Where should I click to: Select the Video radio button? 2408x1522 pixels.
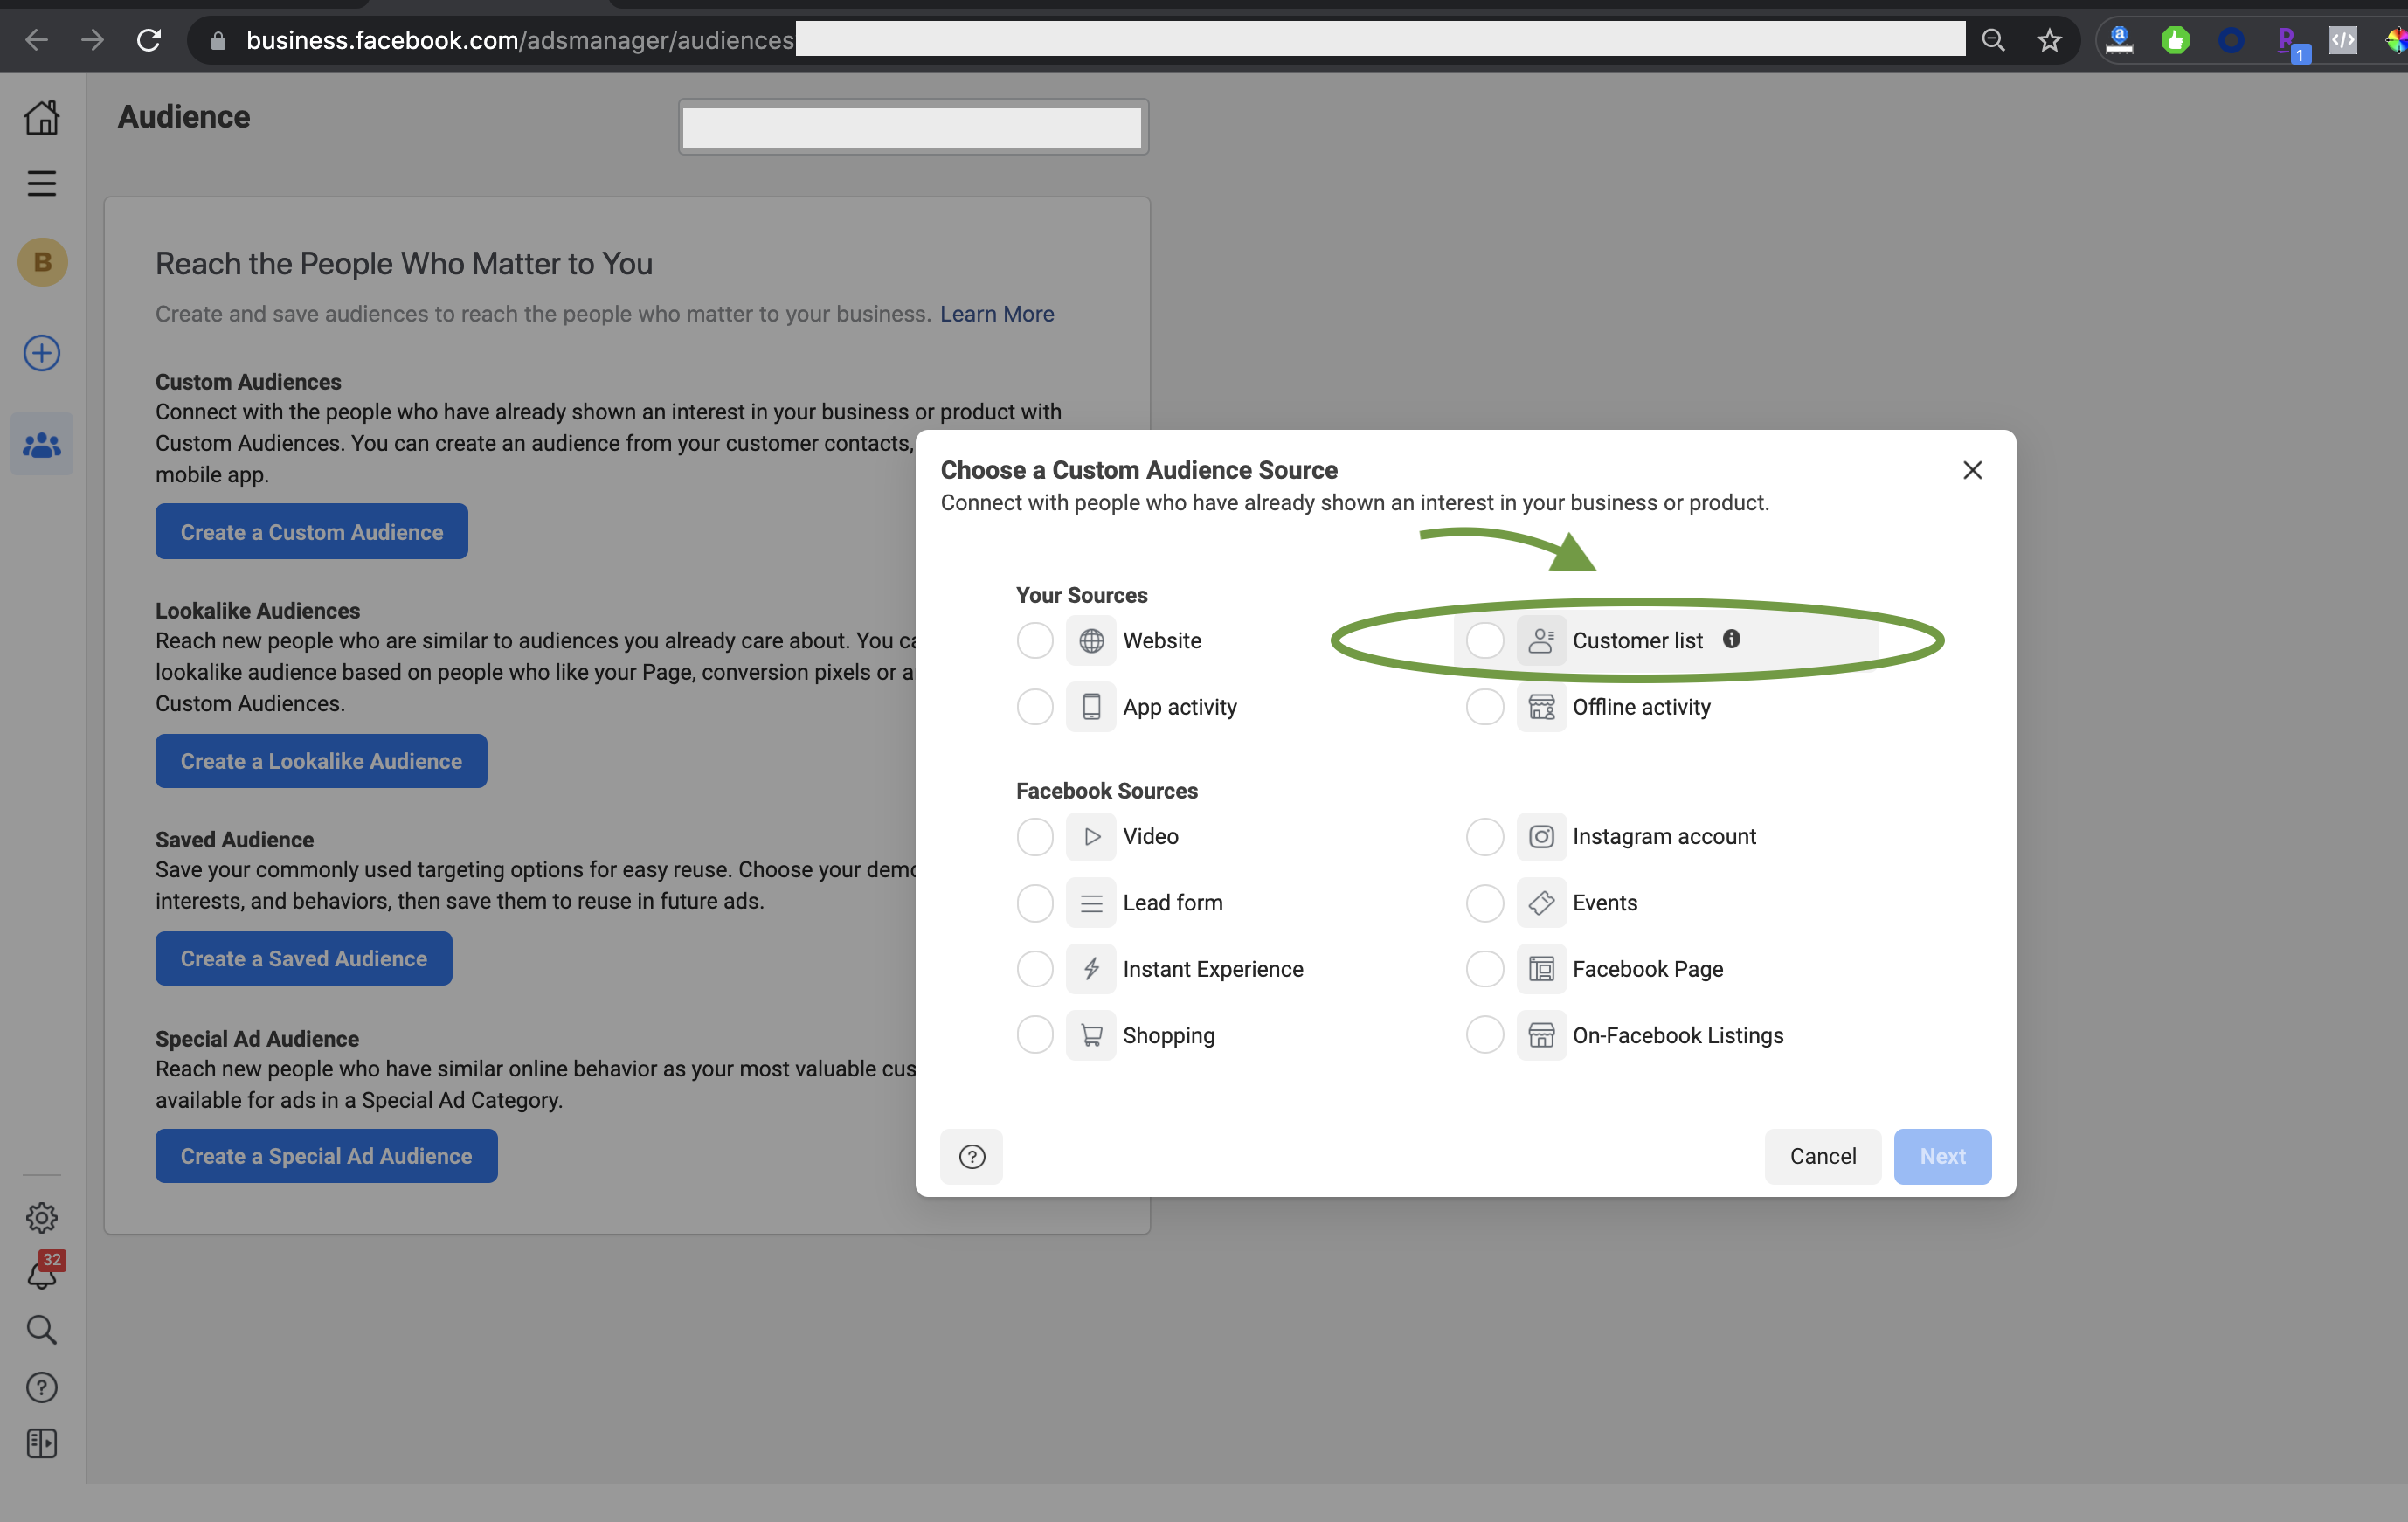coord(1035,836)
